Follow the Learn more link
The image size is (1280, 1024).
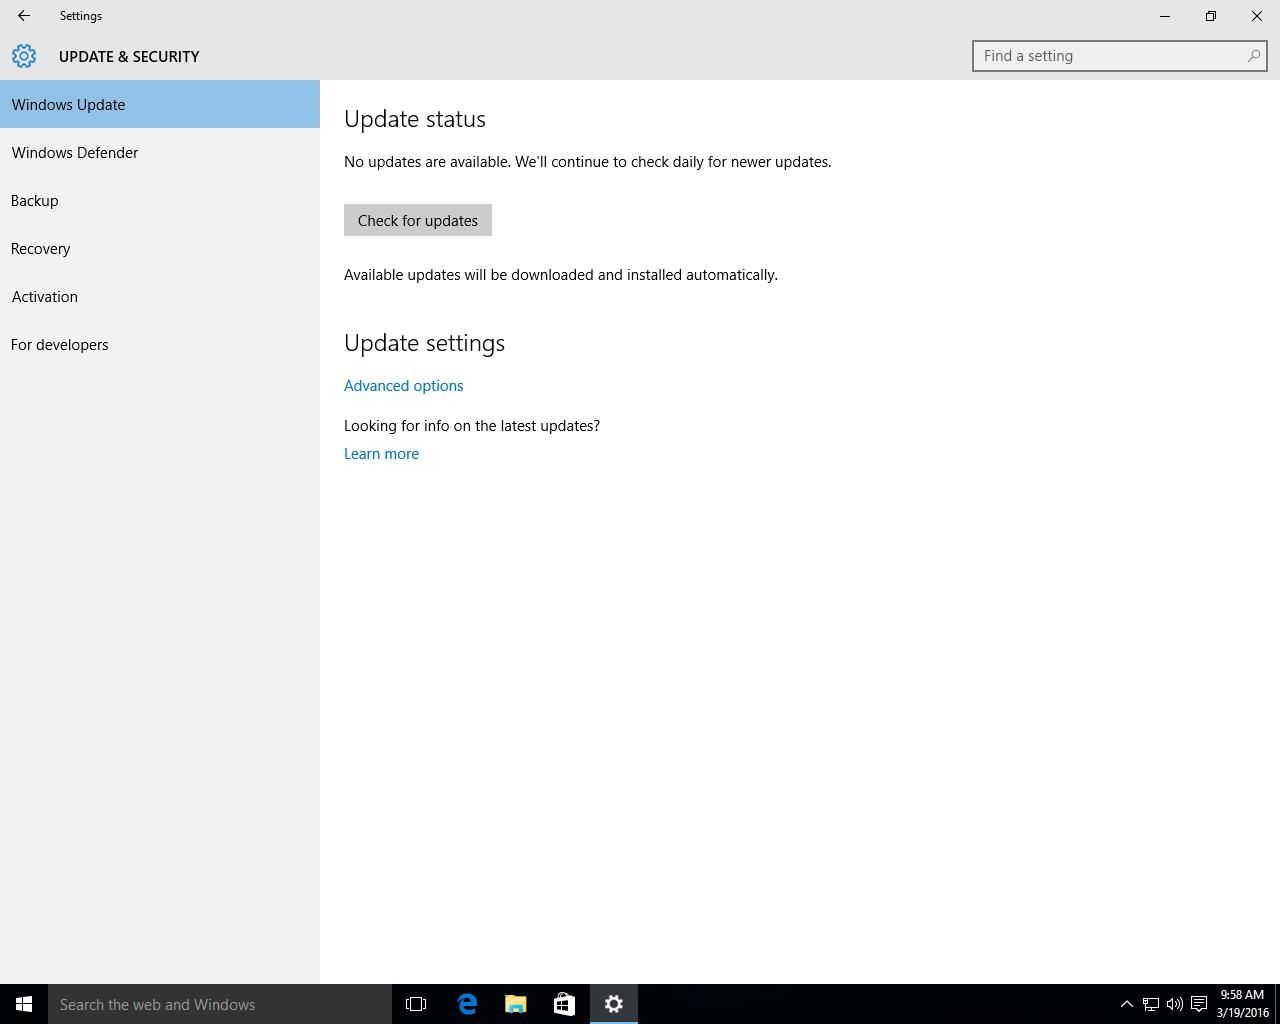click(x=381, y=453)
